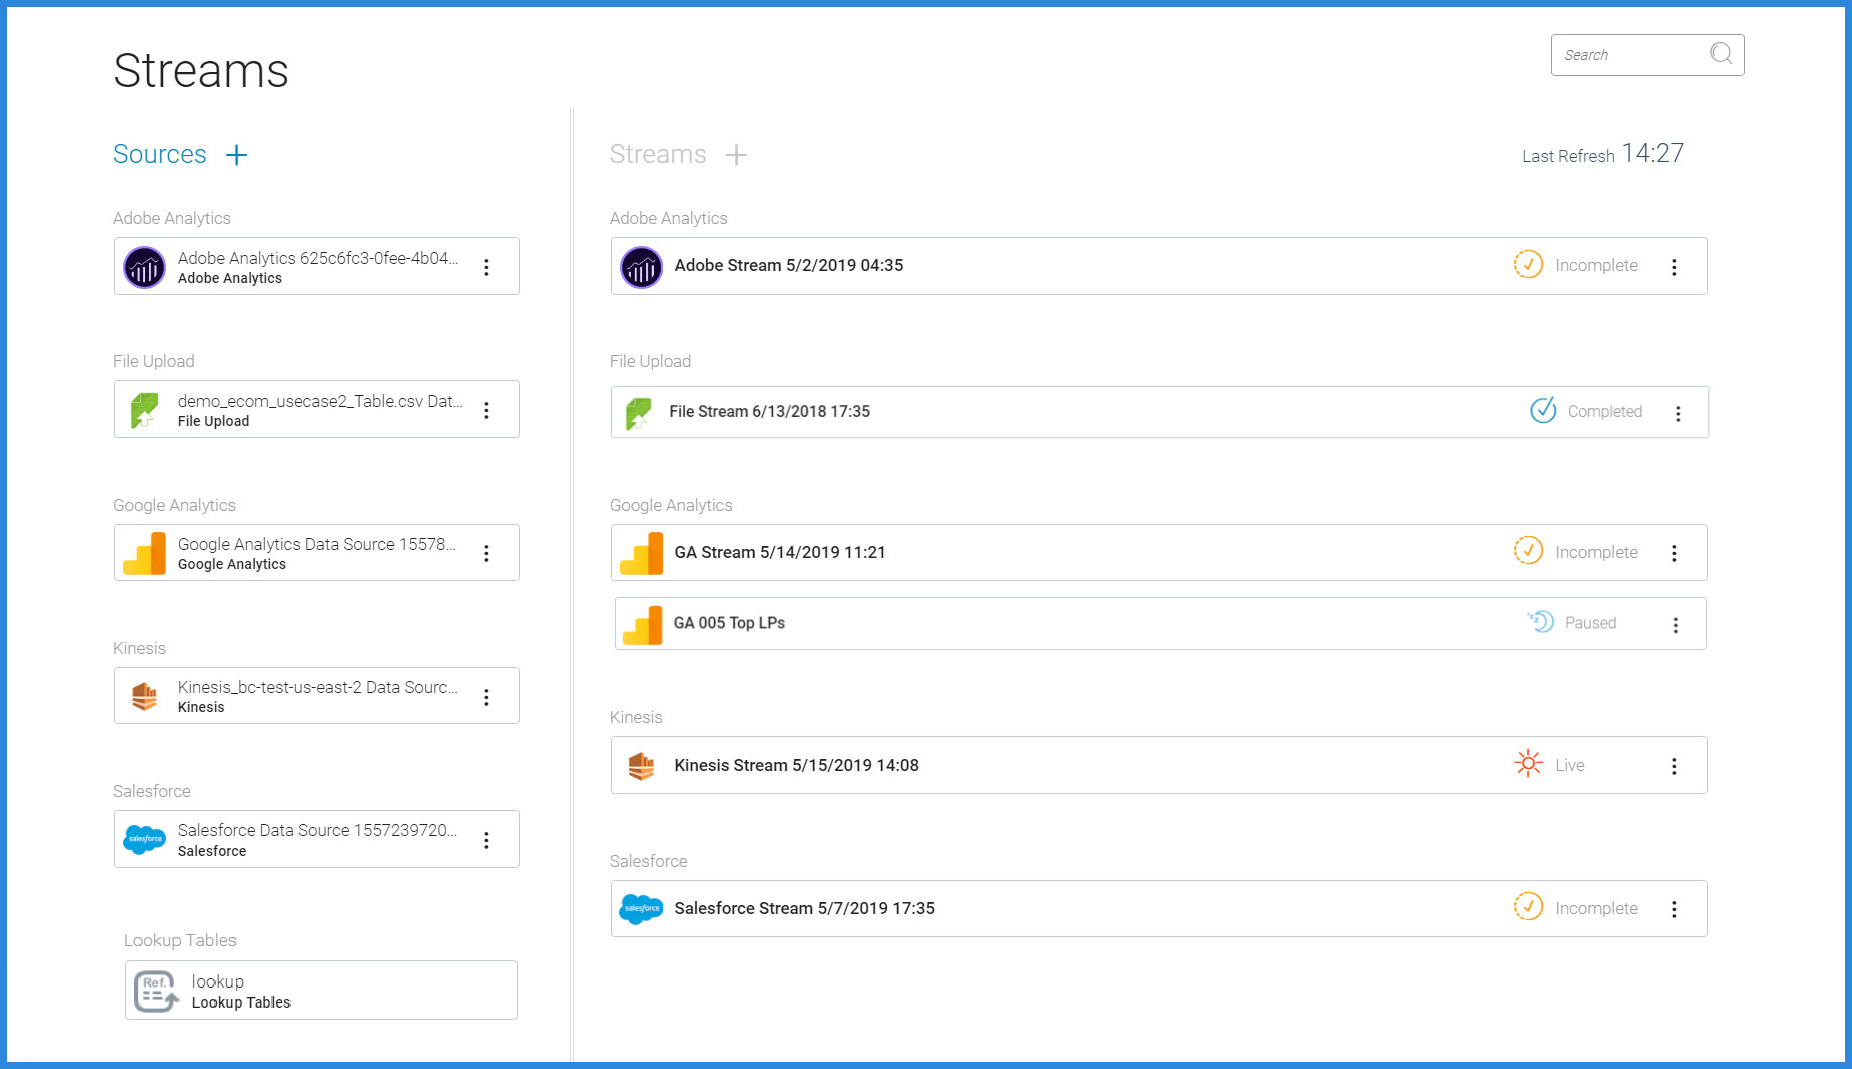Viewport: 1852px width, 1069px height.
Task: Click the Live status label
Action: 1570,765
